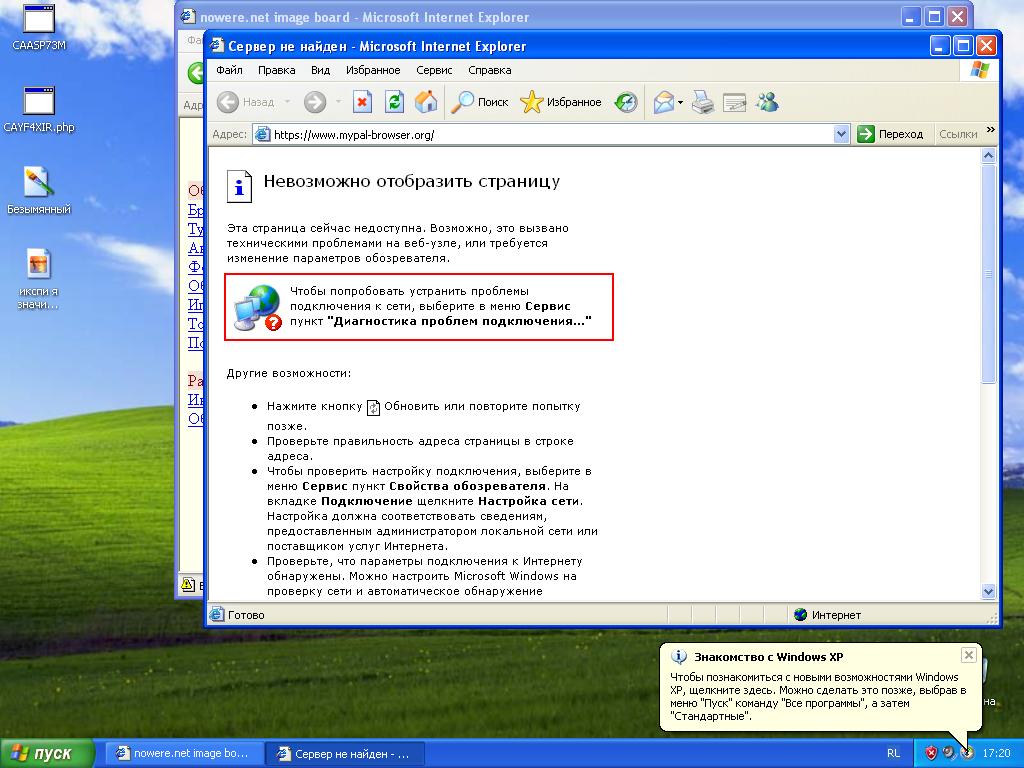Screen dimensions: 1024x768
Task: Open the Mail button dropdown arrow
Action: 680,102
